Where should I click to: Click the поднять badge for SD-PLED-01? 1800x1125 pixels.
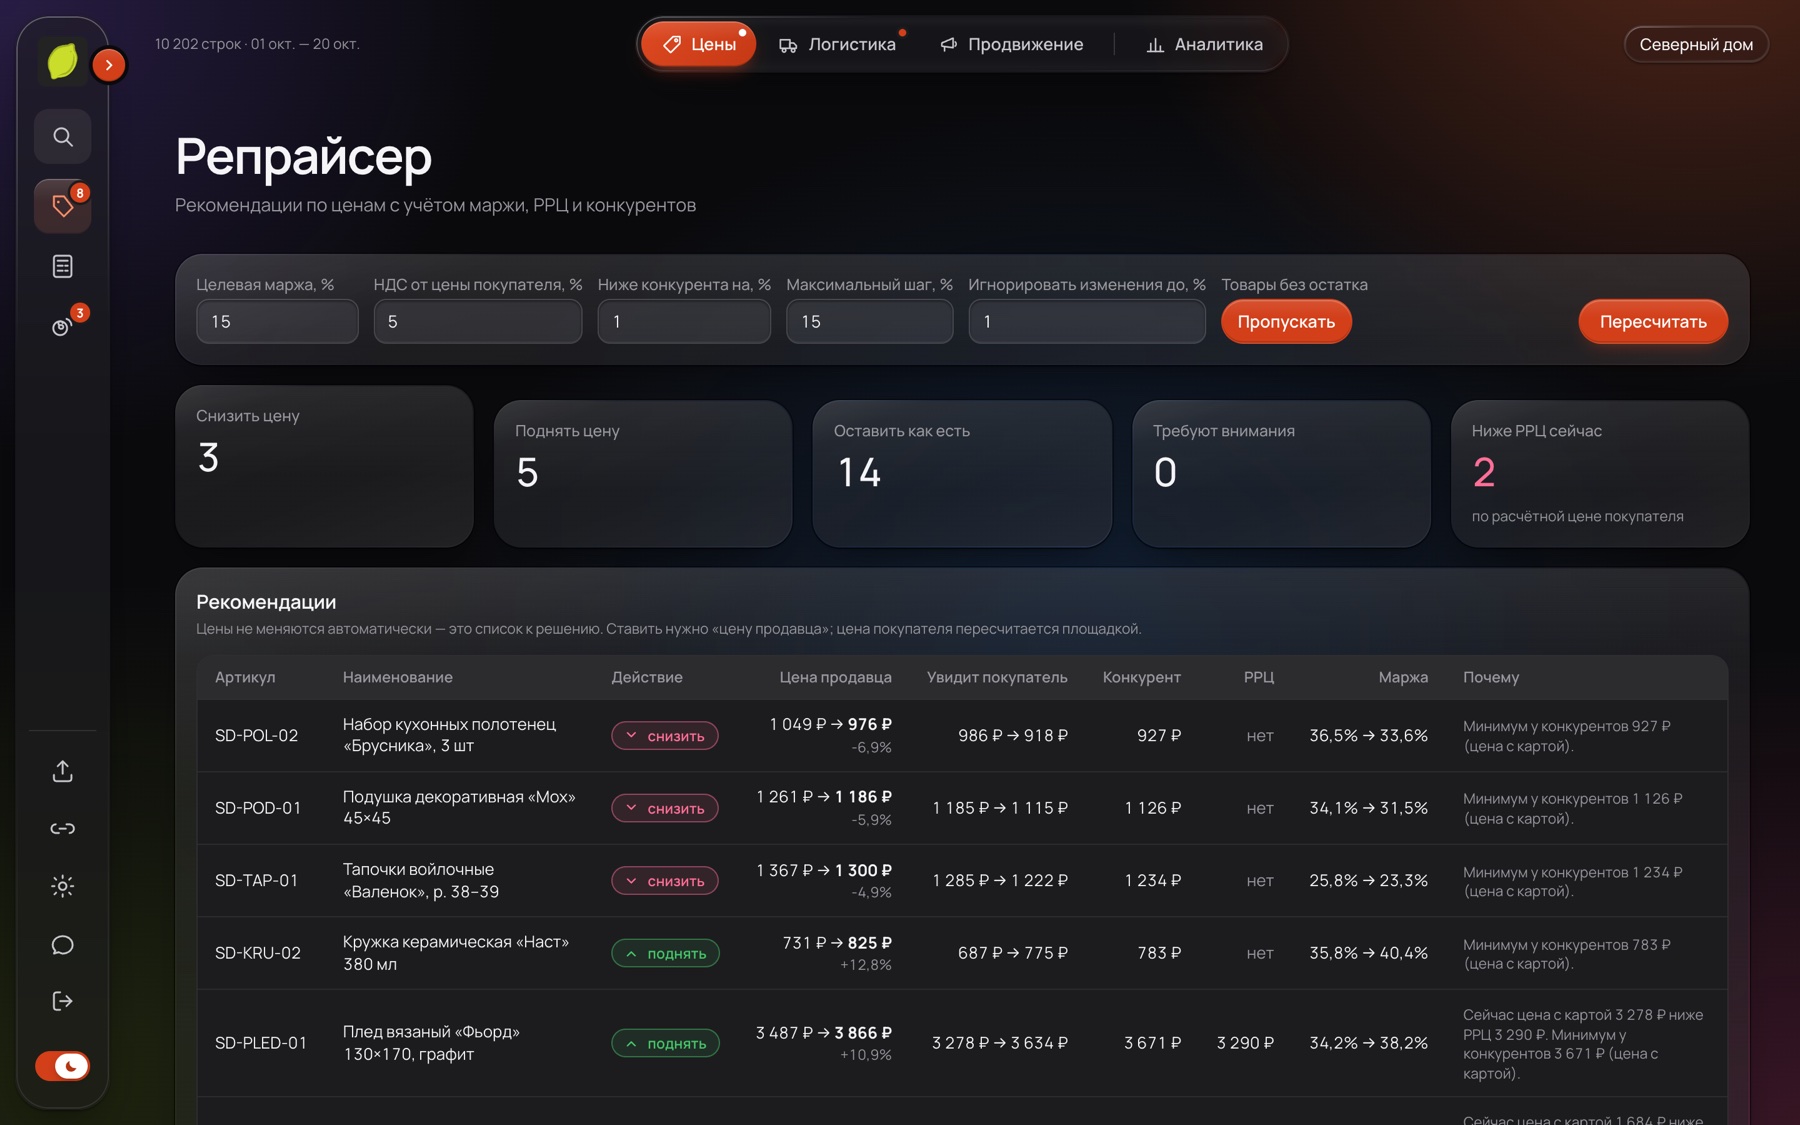click(x=665, y=1044)
